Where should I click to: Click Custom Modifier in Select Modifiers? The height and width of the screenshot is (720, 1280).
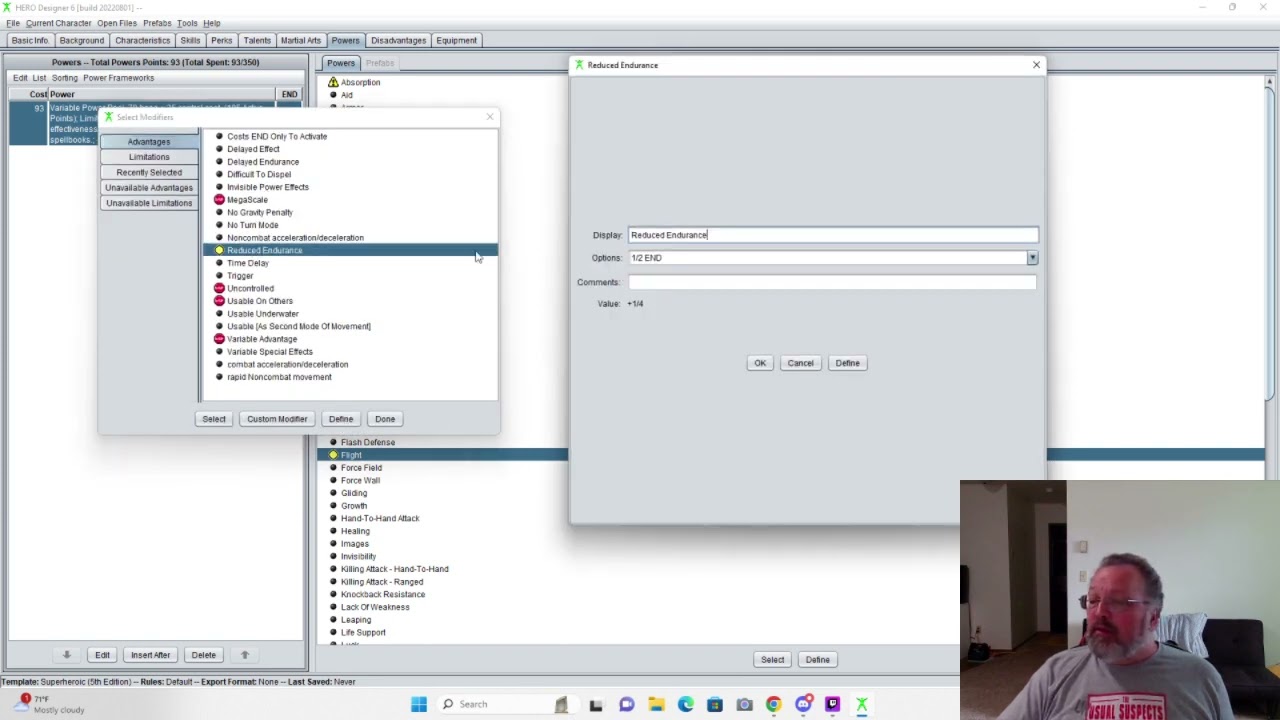(x=277, y=419)
